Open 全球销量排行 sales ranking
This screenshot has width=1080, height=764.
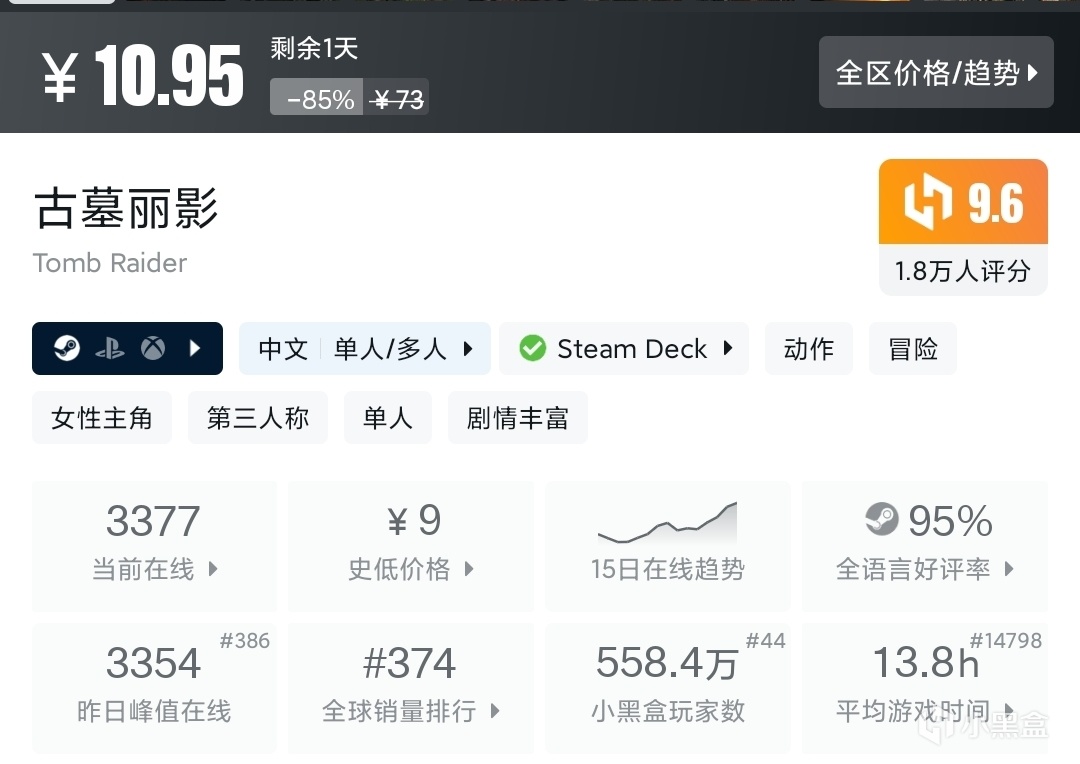(x=411, y=687)
